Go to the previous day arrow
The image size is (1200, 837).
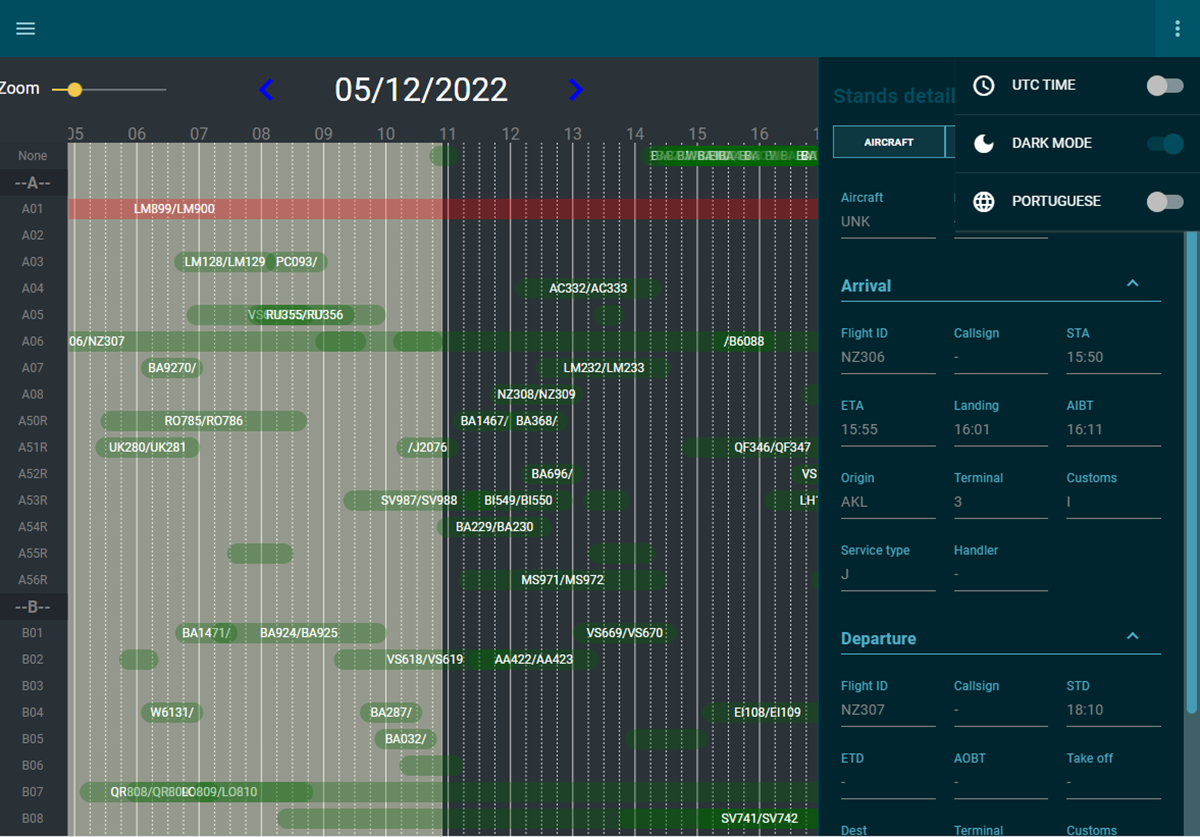(265, 90)
